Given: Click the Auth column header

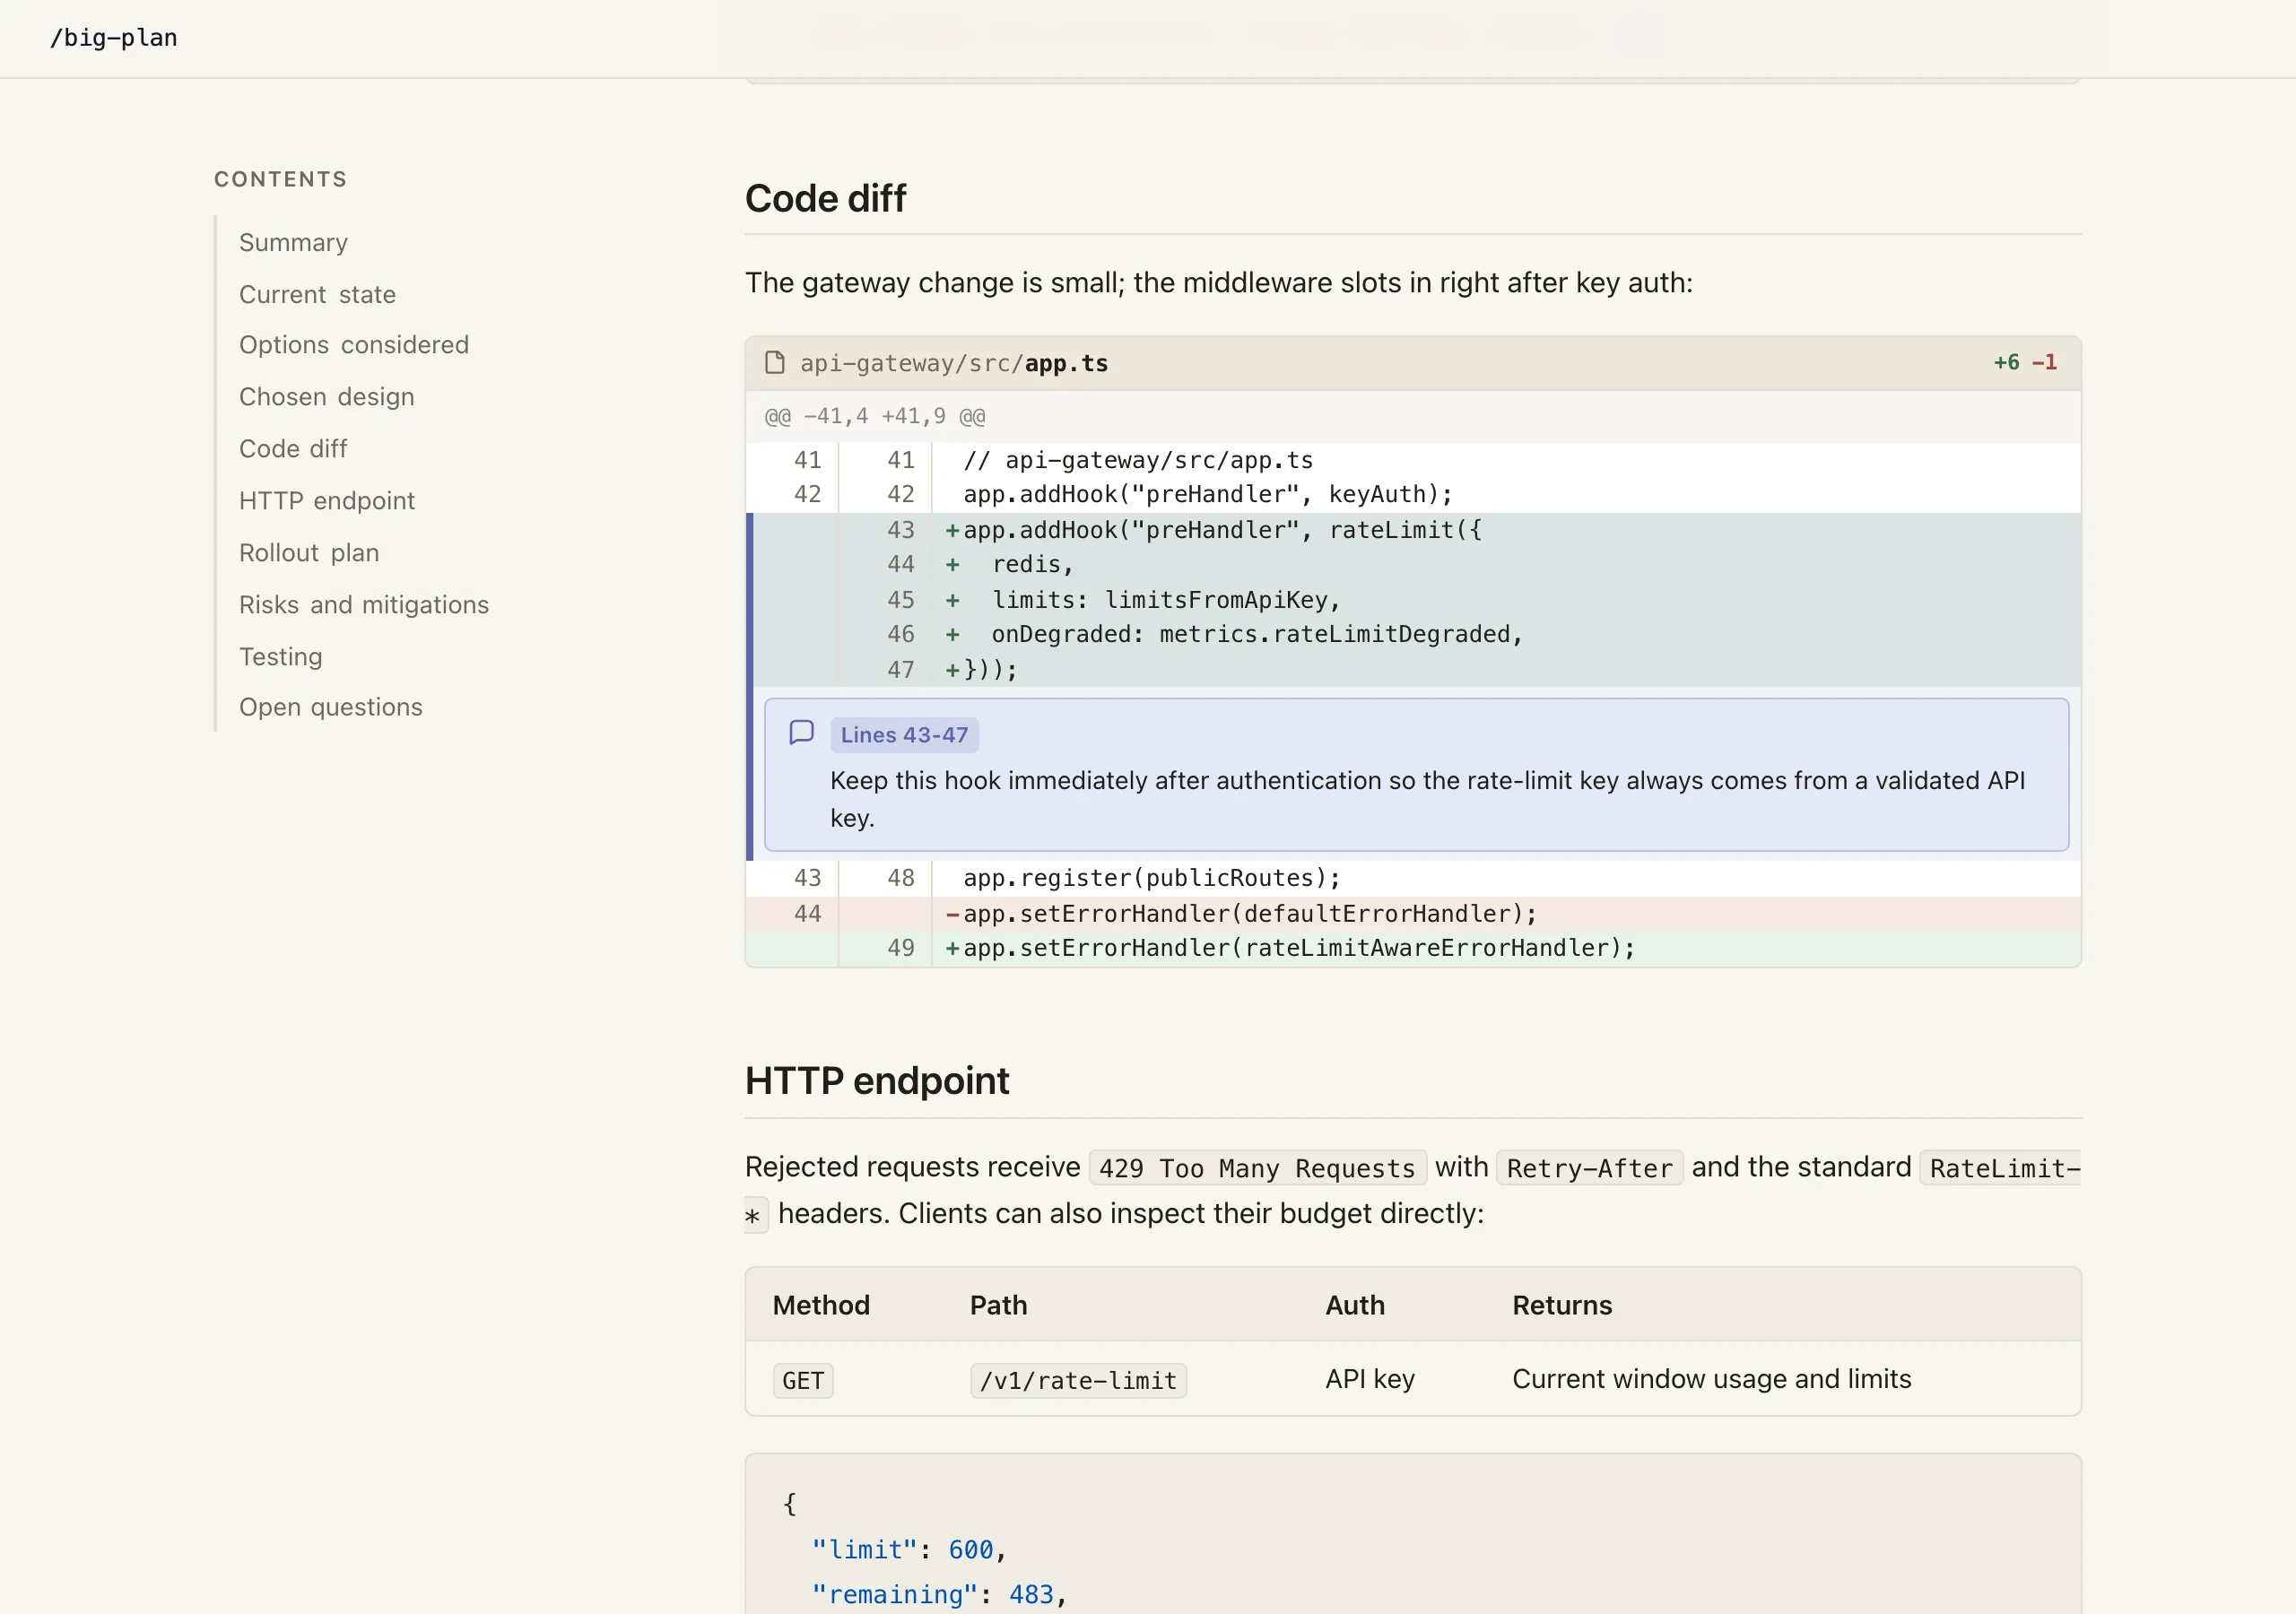Looking at the screenshot, I should click(1355, 1305).
